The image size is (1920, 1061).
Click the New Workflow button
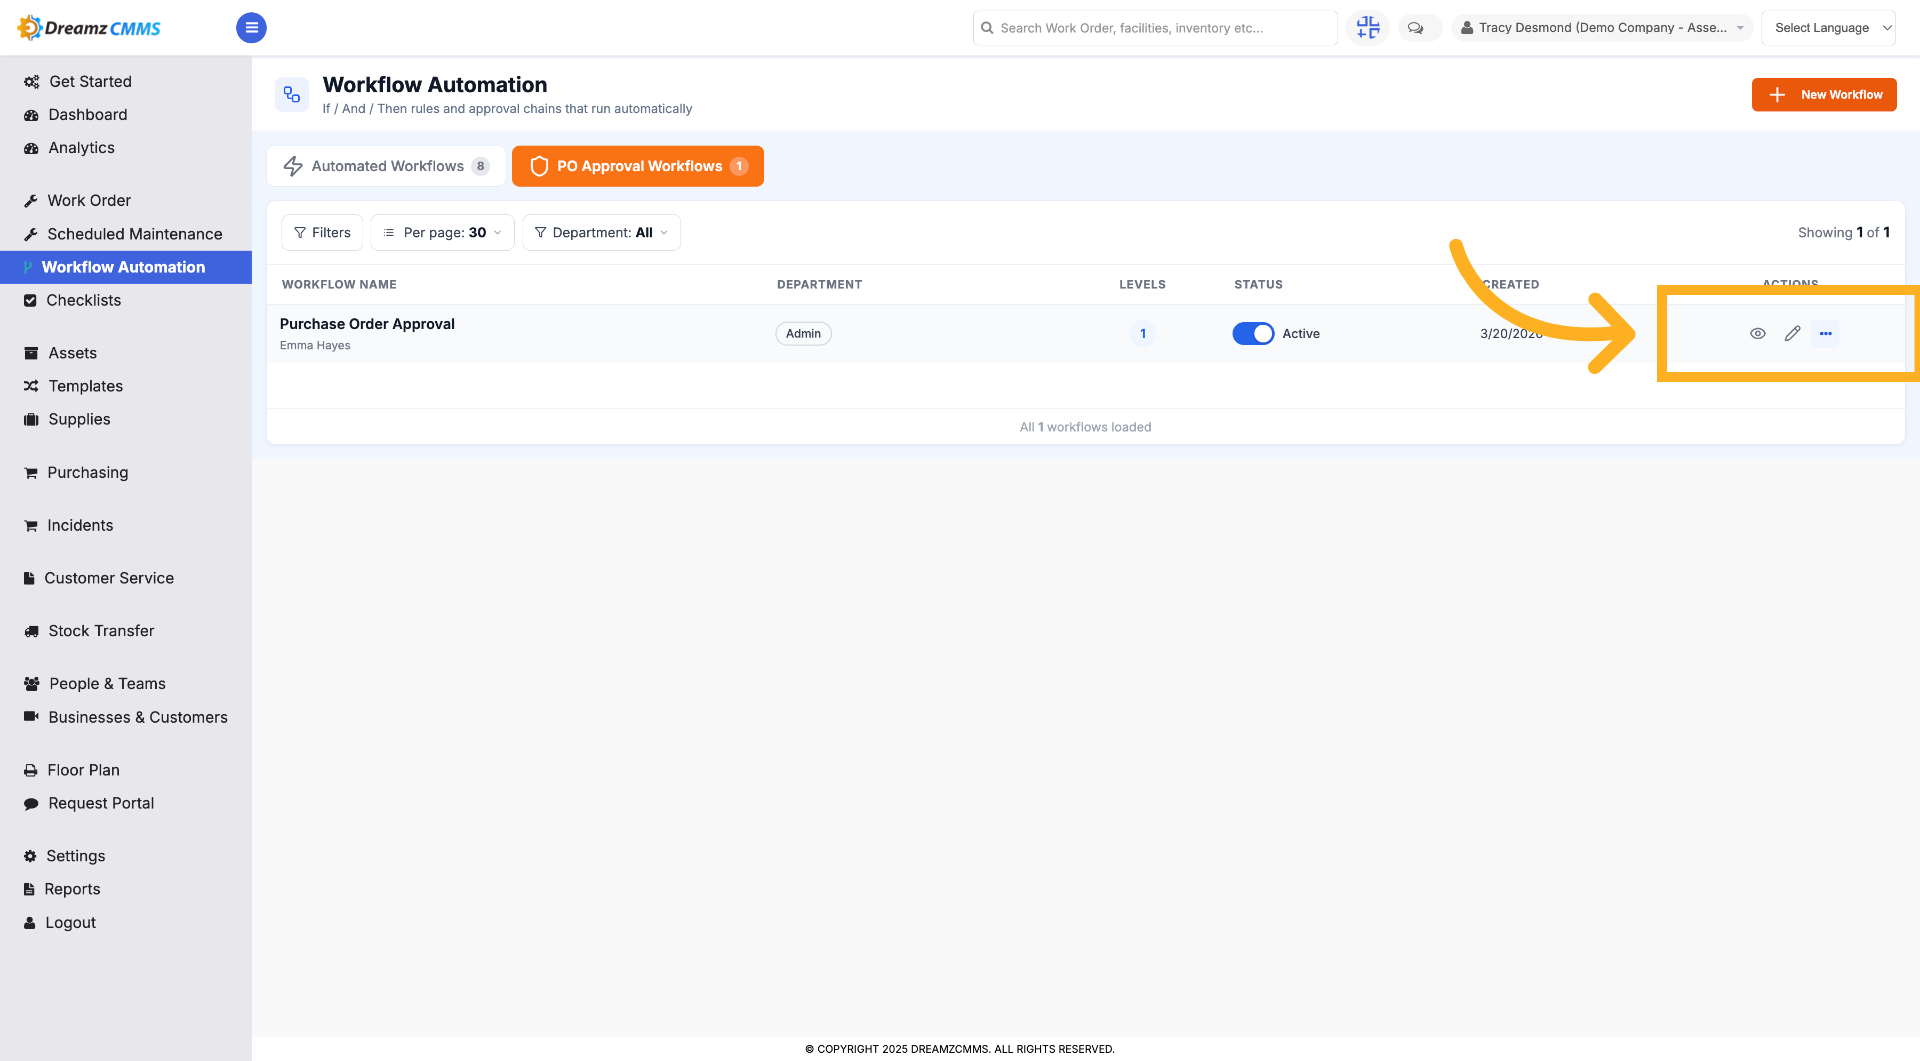1824,95
